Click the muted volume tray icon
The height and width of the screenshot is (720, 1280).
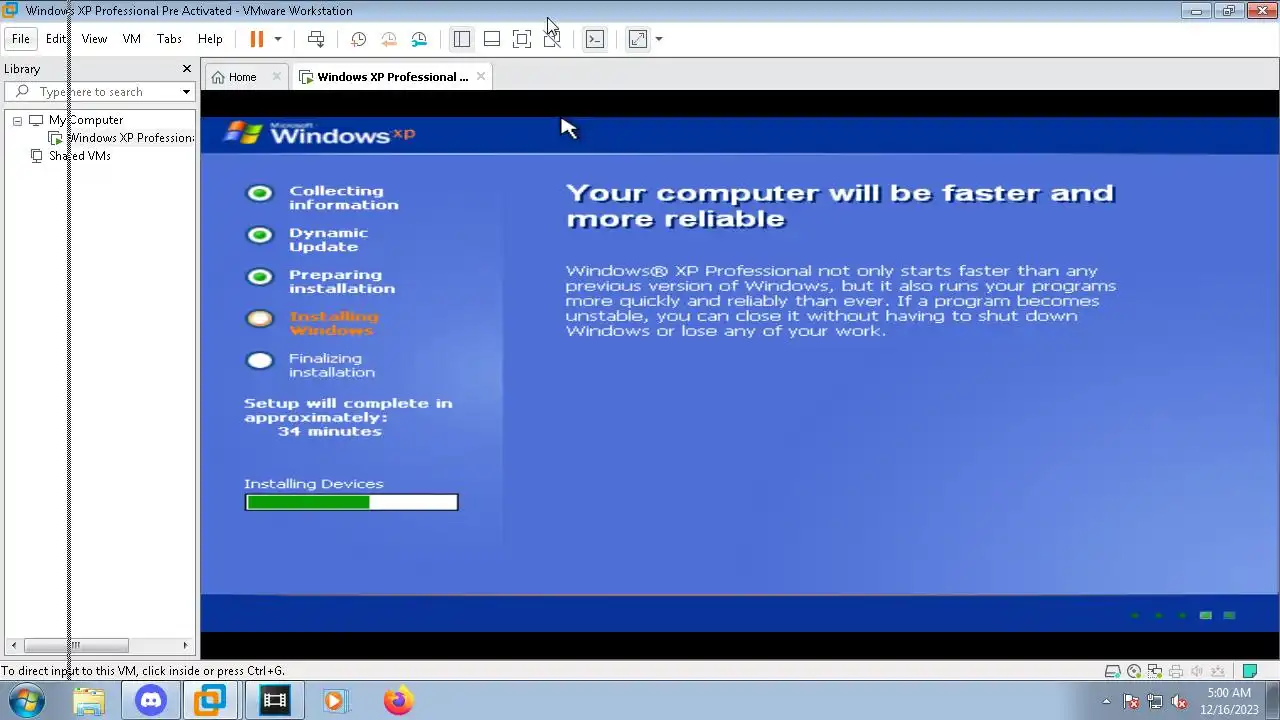coord(1179,702)
